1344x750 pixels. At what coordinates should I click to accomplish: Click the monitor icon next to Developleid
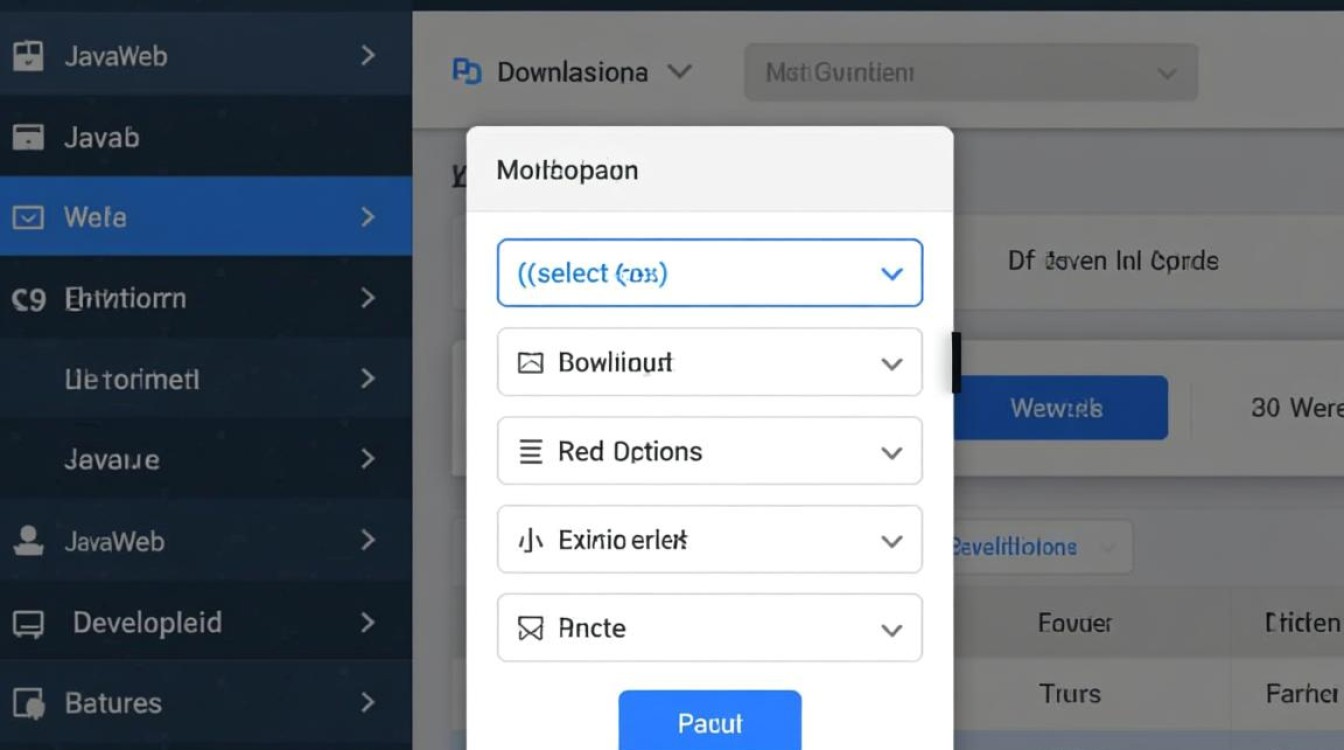[28, 624]
